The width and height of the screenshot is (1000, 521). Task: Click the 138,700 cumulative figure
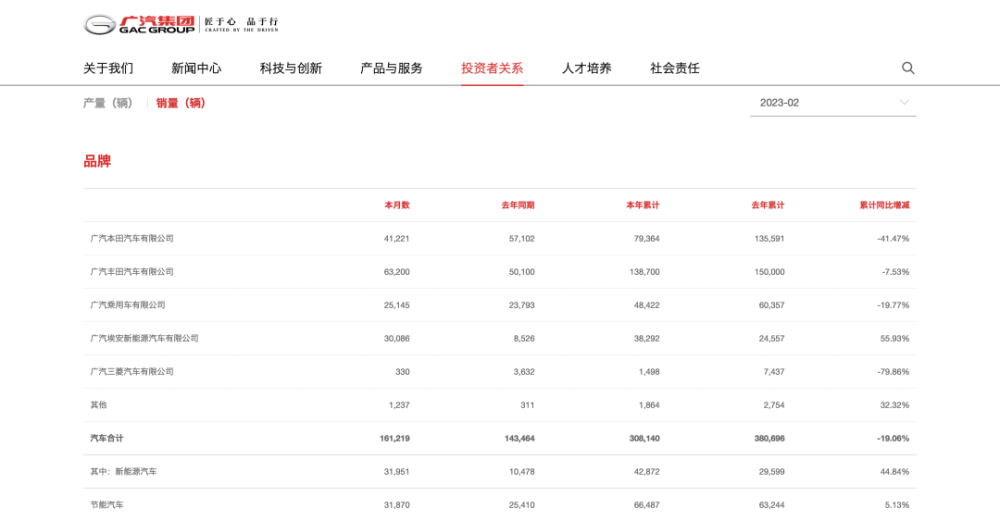645,272
